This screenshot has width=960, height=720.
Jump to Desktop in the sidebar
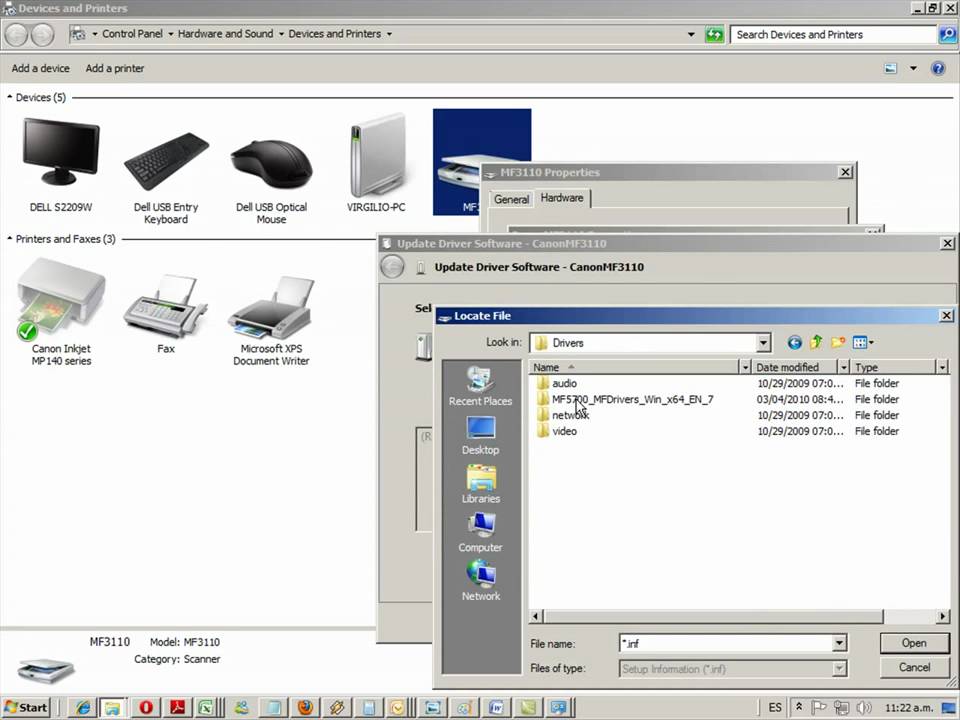[481, 436]
